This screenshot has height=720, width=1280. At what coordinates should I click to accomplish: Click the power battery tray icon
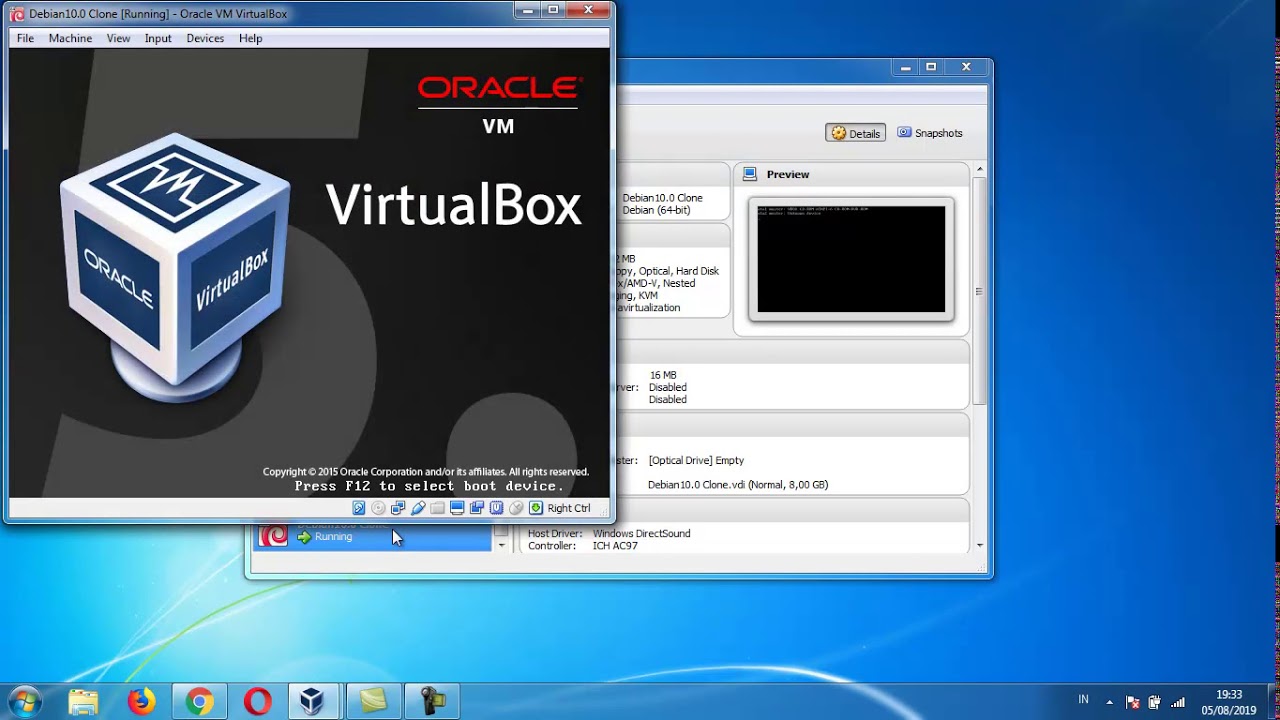[1155, 702]
